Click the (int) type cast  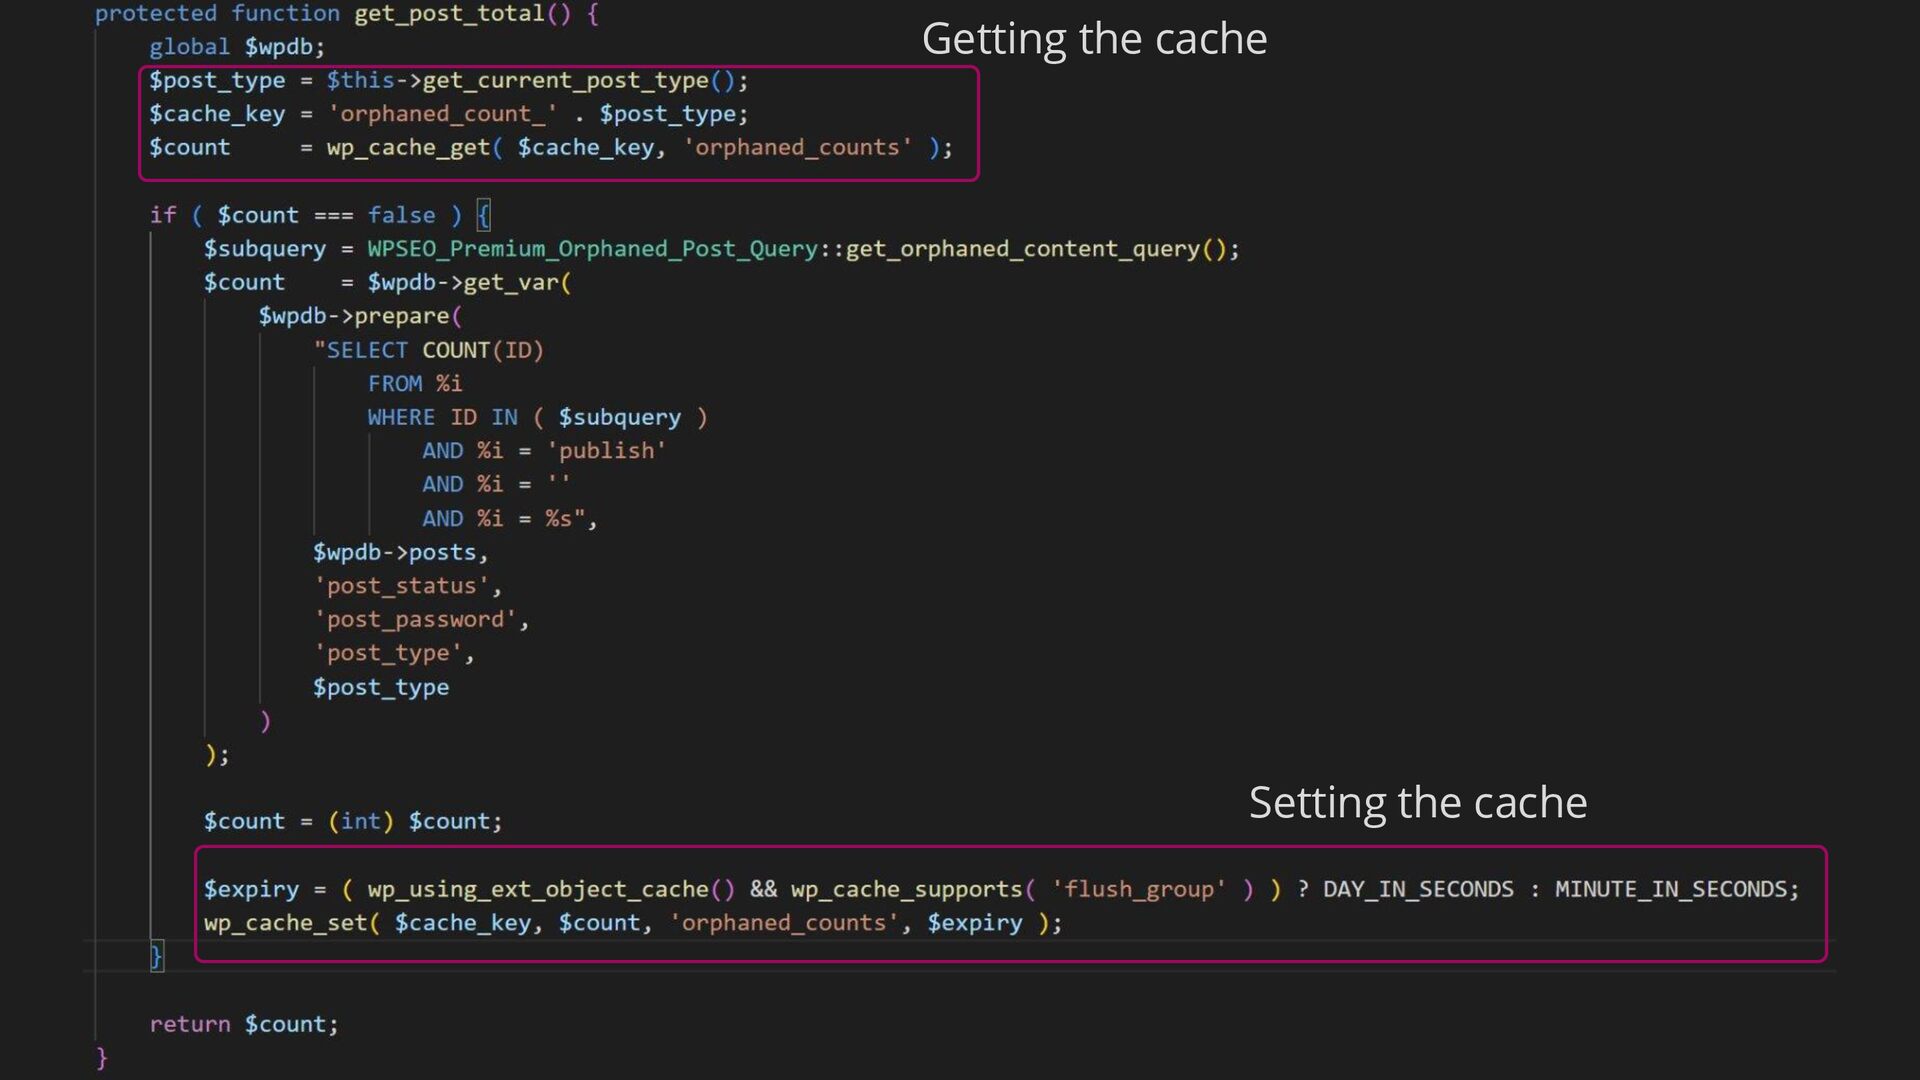(360, 821)
